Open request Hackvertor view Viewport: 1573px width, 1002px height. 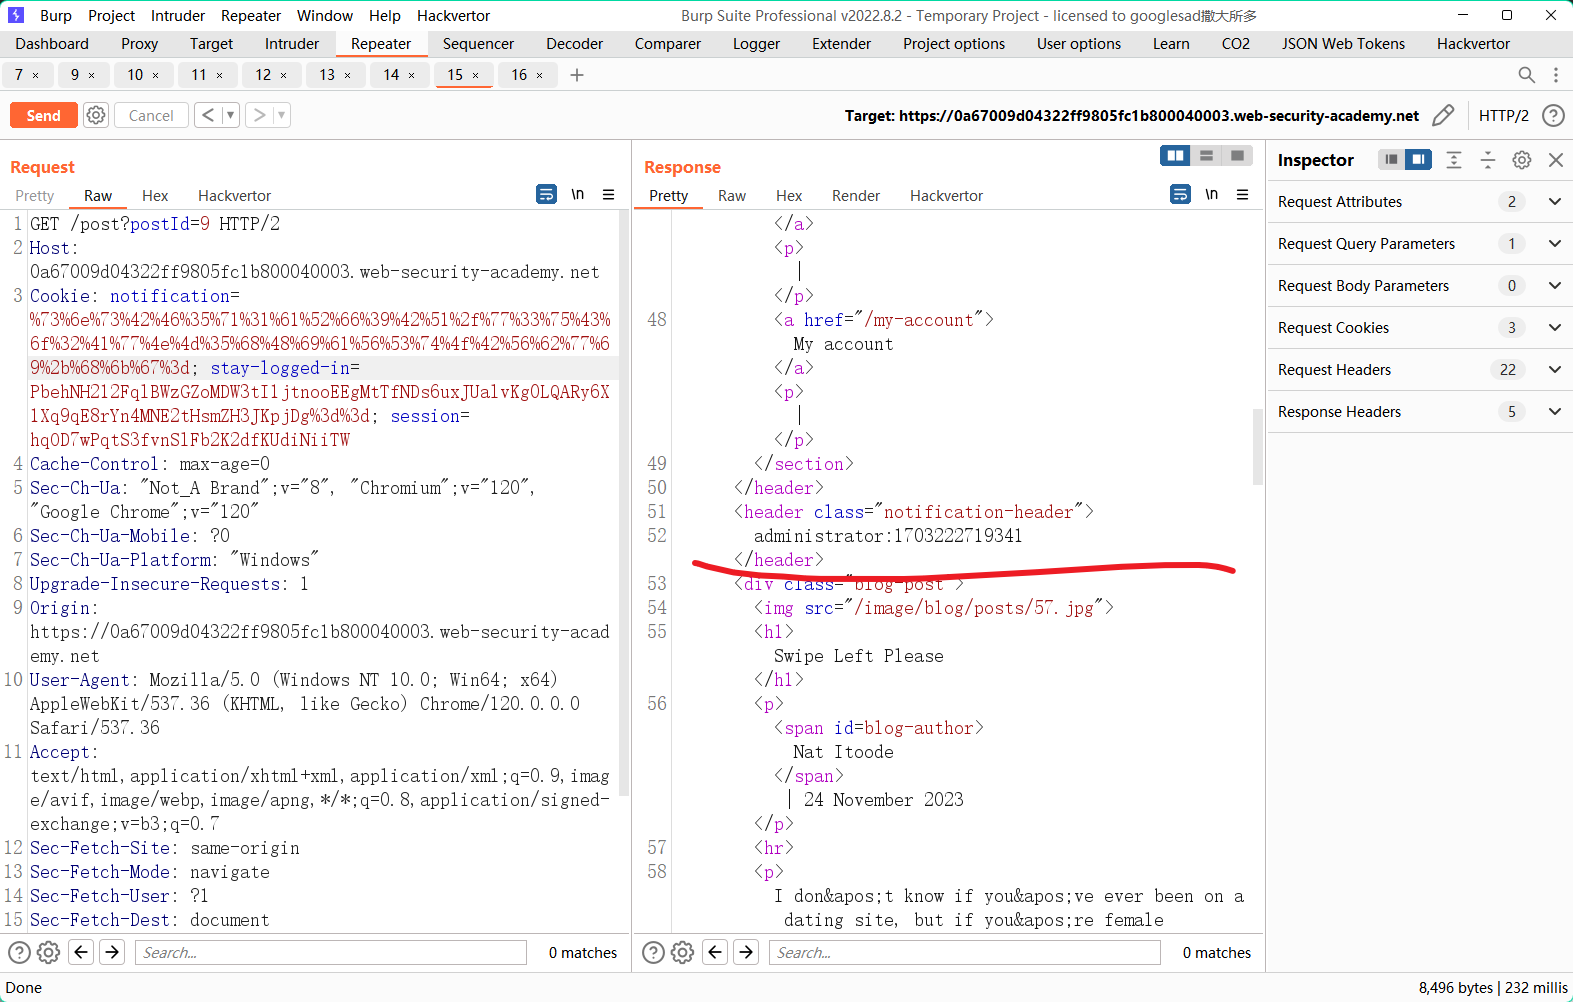click(234, 195)
